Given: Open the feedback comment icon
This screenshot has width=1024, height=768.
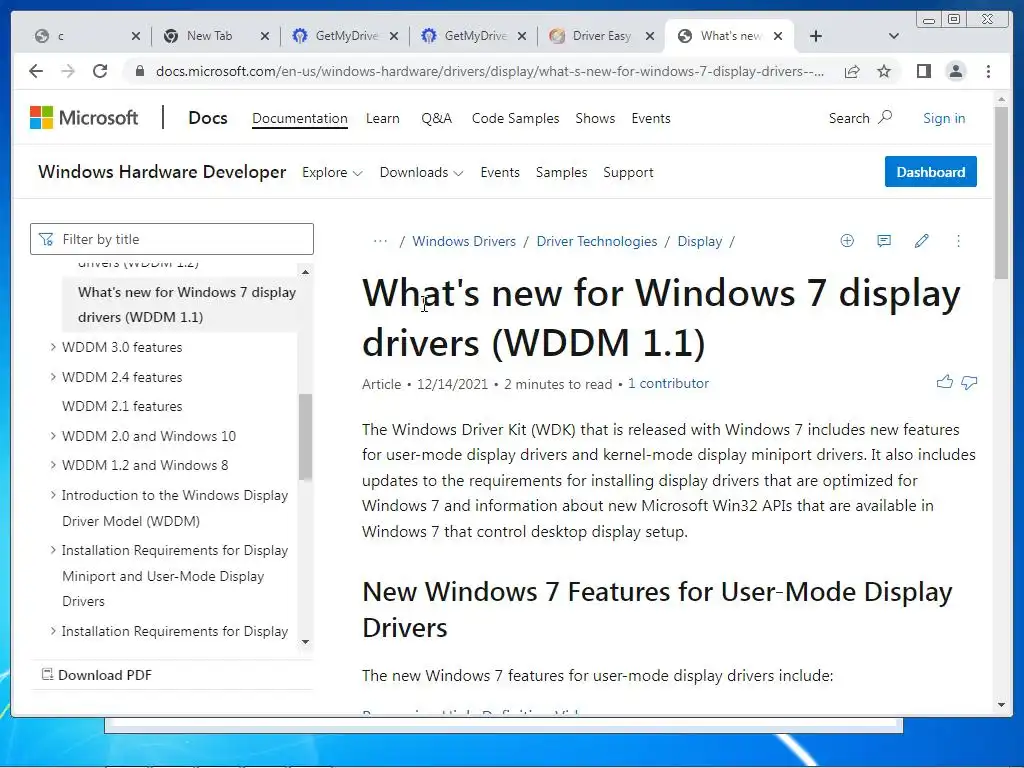Looking at the screenshot, I should tap(884, 241).
